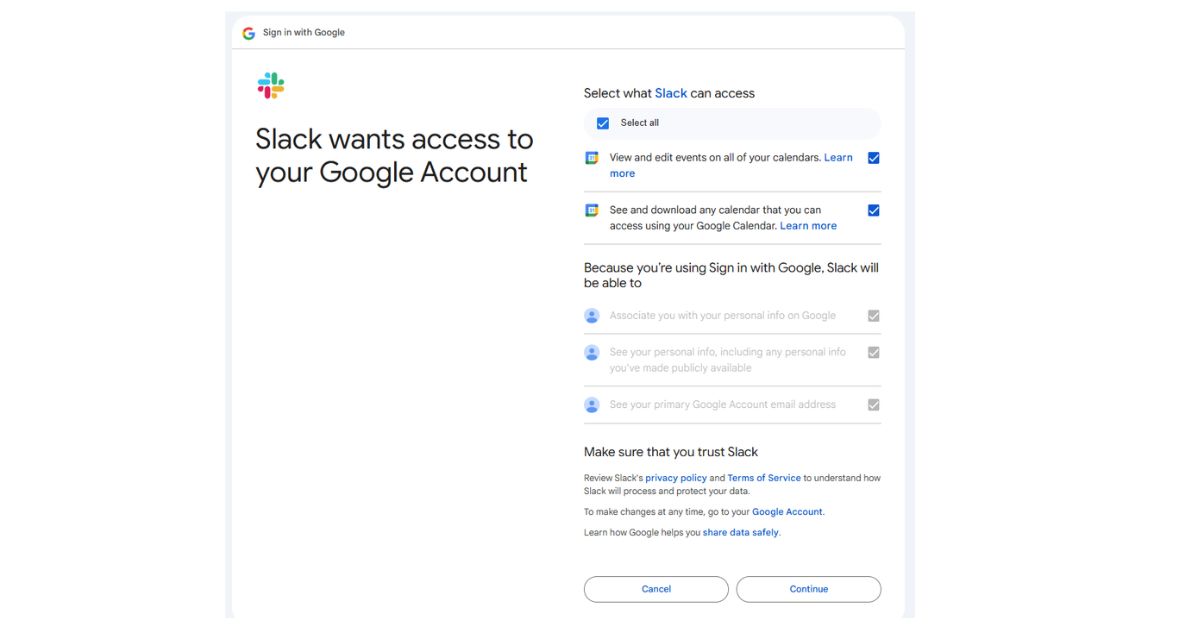Click the disabled Associate you with personal info checkbox
1200x630 pixels.
pos(874,316)
